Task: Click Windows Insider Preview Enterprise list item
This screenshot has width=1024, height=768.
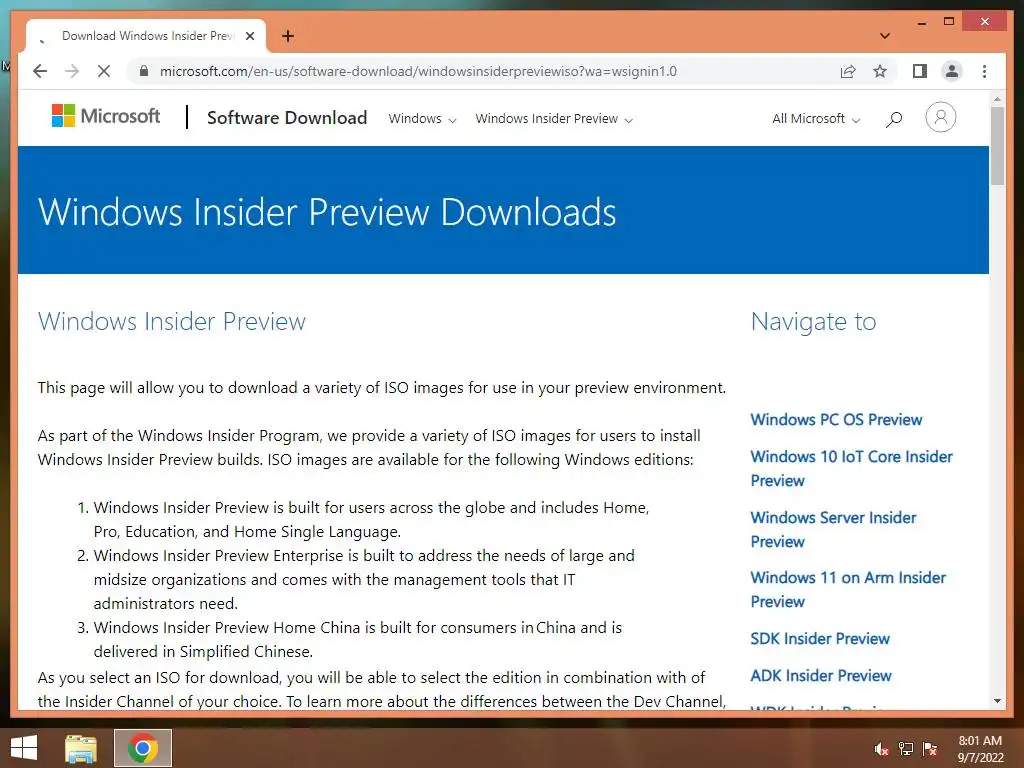Action: 364,579
